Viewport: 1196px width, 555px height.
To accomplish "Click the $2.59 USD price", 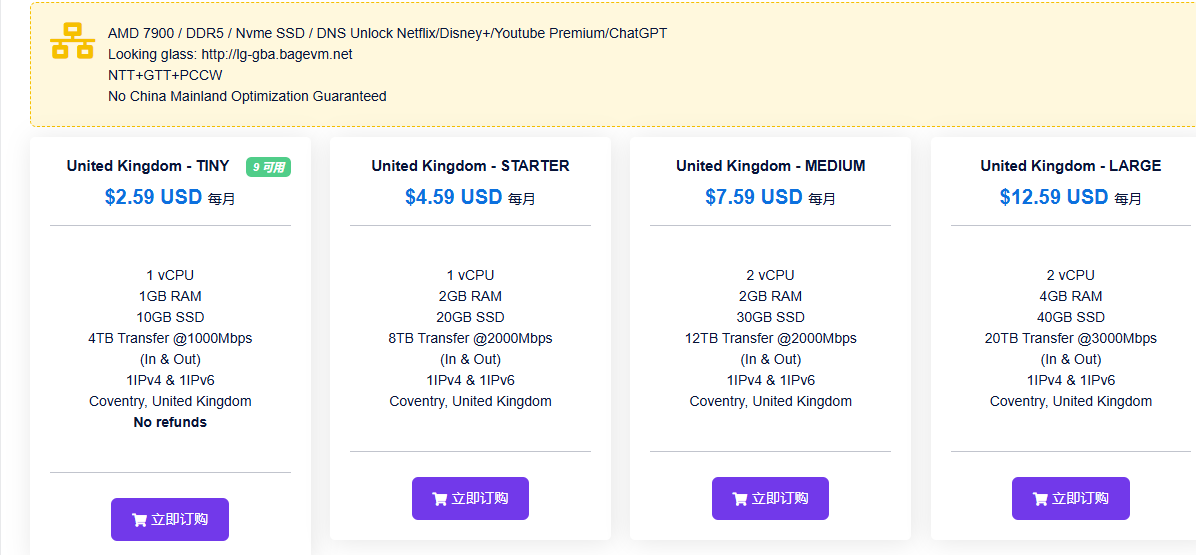I will tap(153, 197).
